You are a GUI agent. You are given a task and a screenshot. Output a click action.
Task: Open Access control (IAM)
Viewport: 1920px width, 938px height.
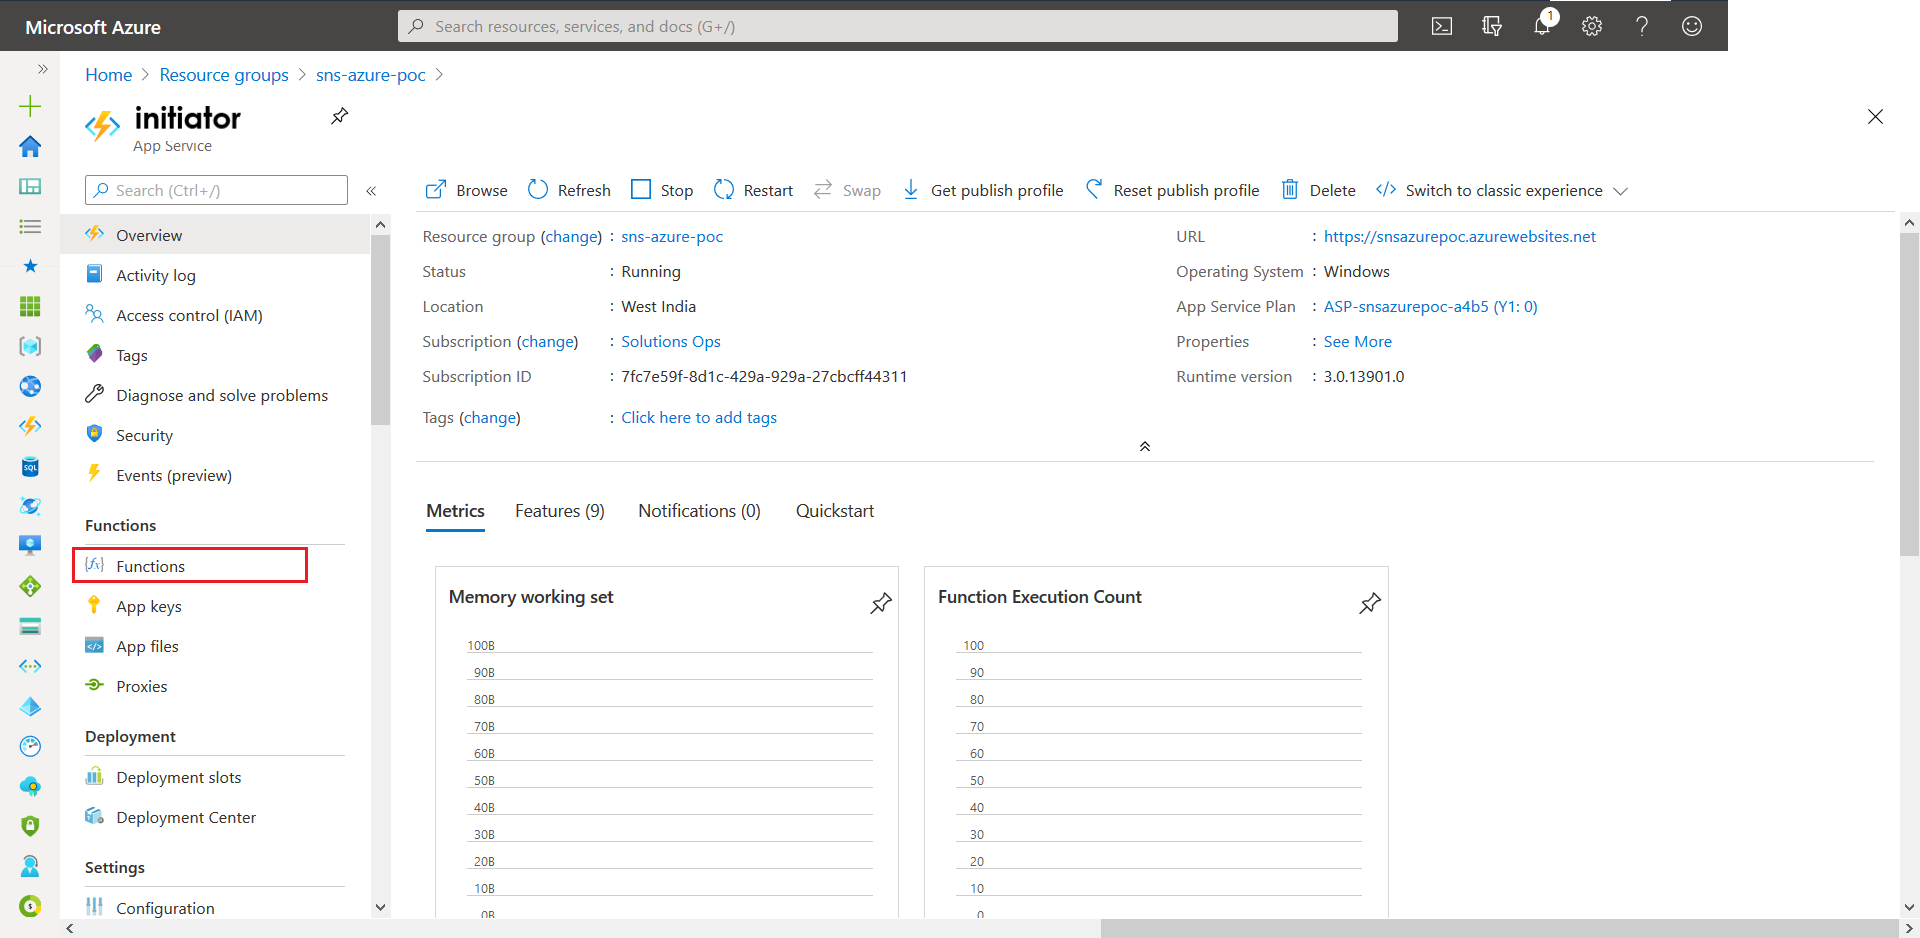pos(215,315)
